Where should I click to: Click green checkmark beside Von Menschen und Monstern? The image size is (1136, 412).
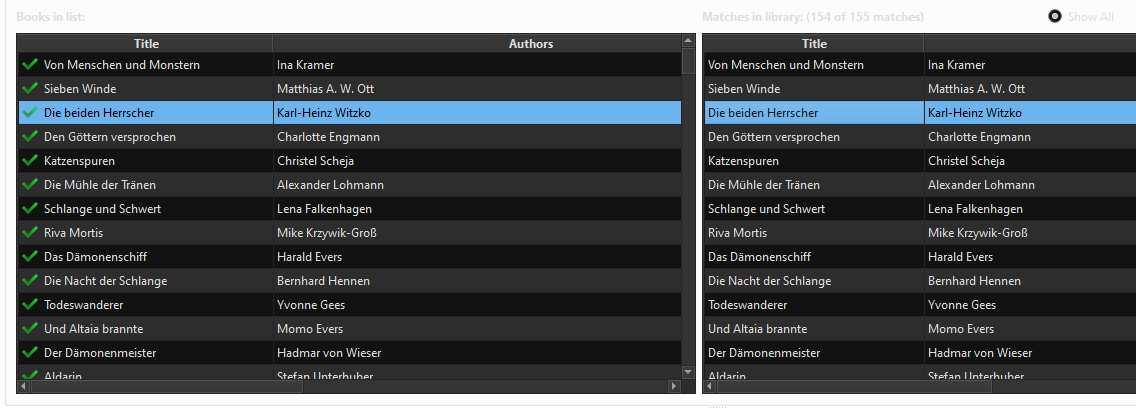pyautogui.click(x=29, y=64)
